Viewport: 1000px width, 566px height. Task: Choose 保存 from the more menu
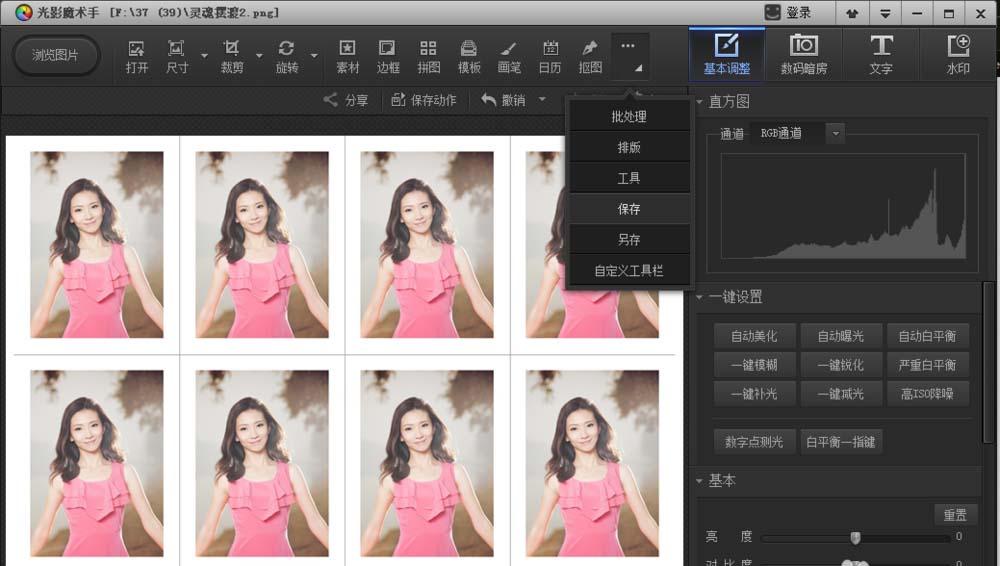629,209
